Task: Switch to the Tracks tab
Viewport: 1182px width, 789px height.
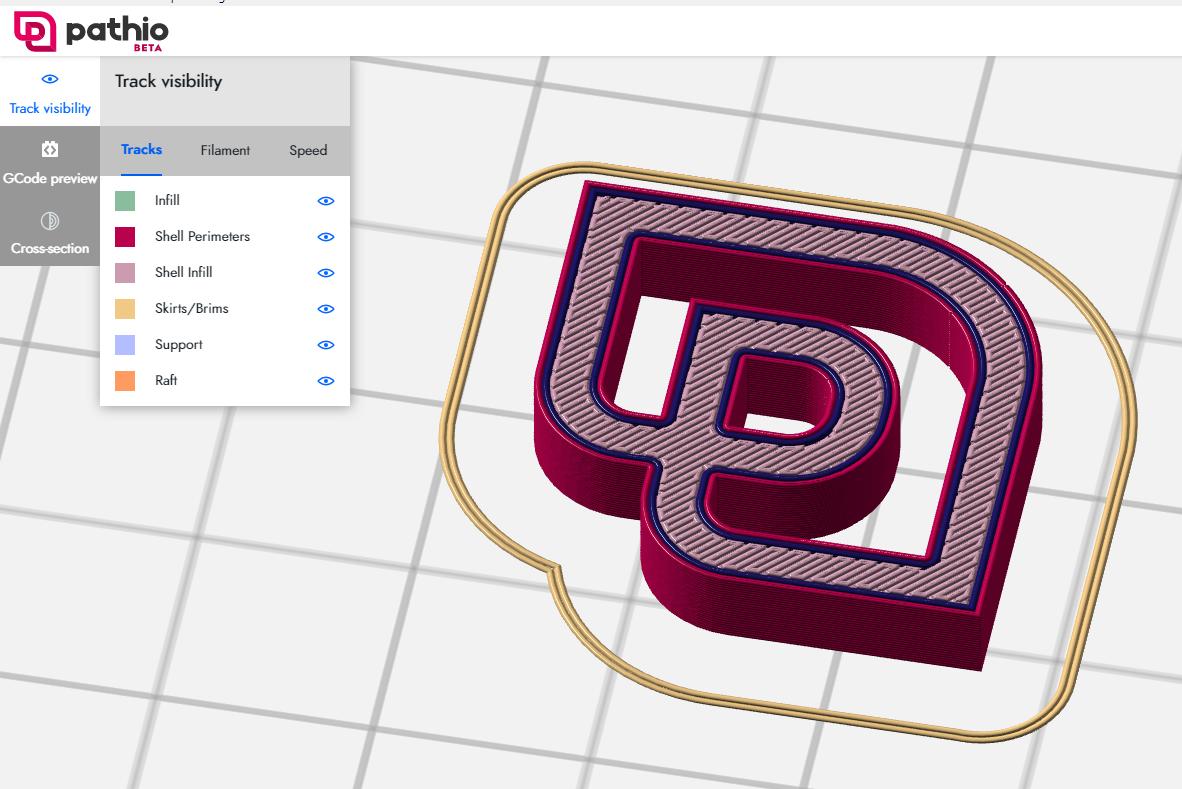Action: point(142,150)
